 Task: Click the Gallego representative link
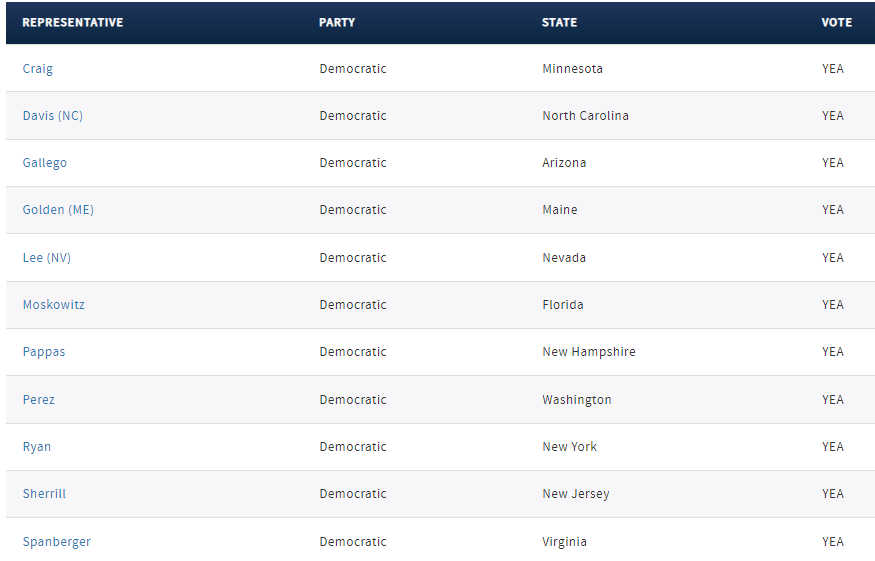click(45, 163)
